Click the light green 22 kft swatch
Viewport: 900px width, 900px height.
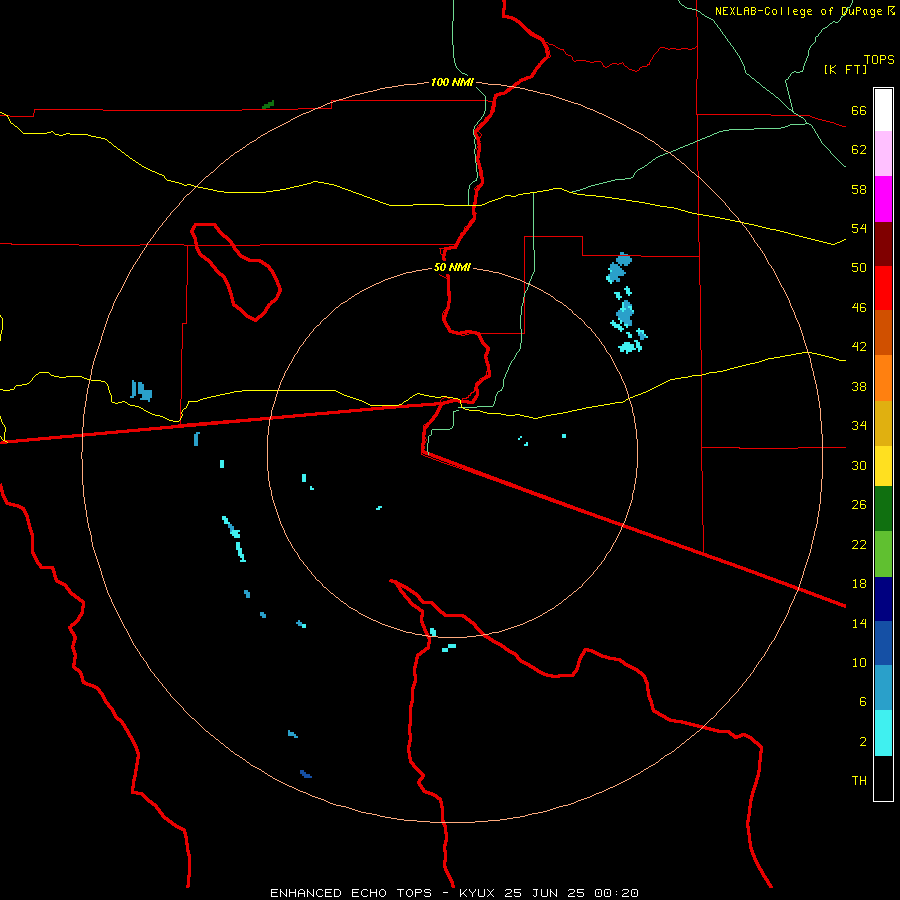click(883, 554)
